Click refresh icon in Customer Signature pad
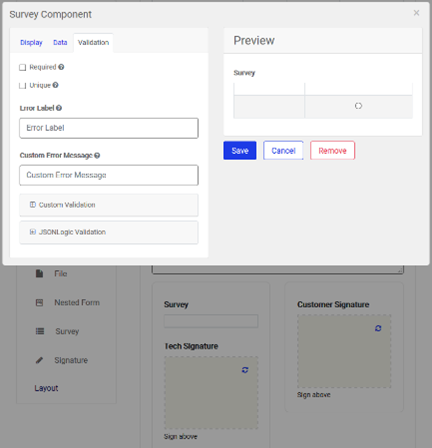Viewport: 432px width, 448px height. coord(378,328)
